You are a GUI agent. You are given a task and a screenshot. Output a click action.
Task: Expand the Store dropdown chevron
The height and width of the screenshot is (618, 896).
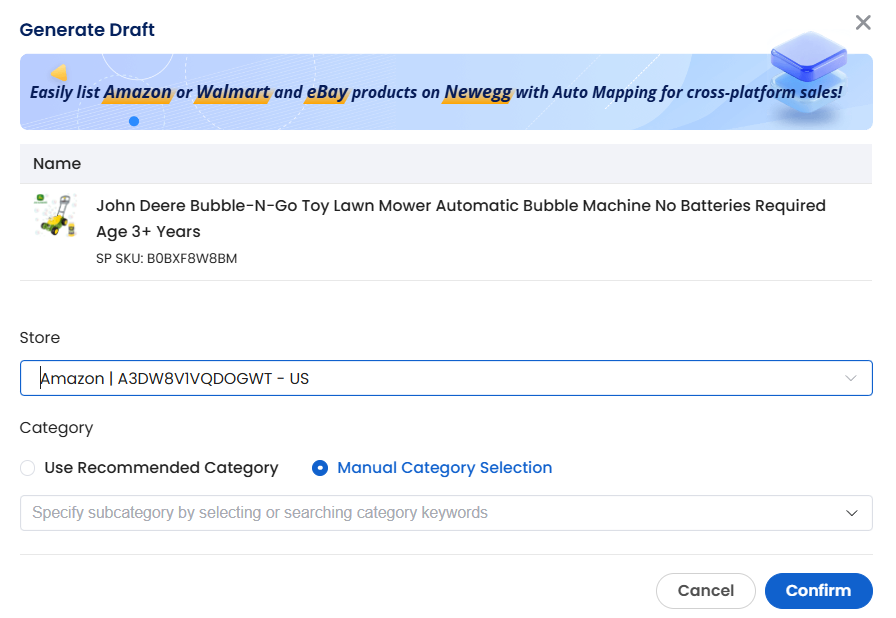(x=851, y=378)
